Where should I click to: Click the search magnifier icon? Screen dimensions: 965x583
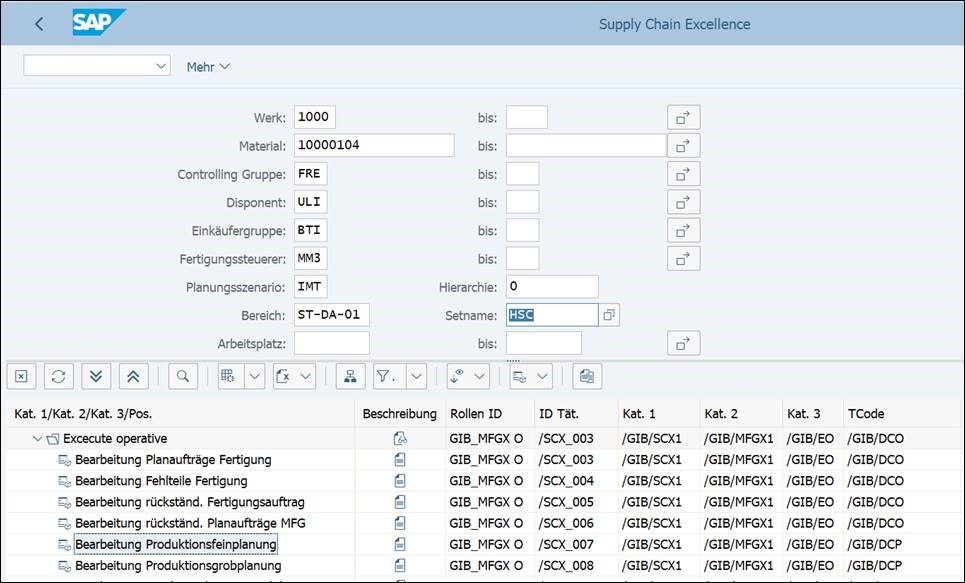tap(183, 376)
